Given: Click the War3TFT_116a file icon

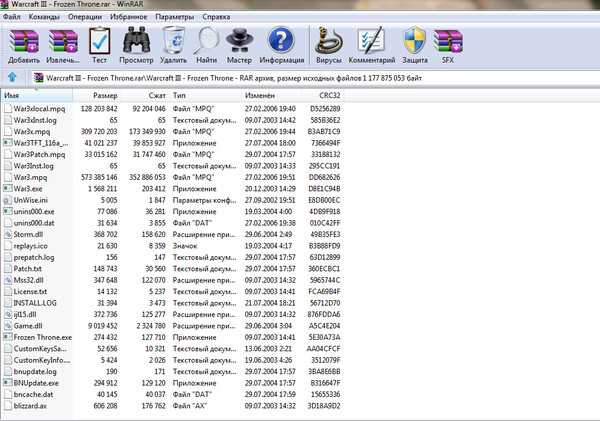Looking at the screenshot, I should point(8,143).
